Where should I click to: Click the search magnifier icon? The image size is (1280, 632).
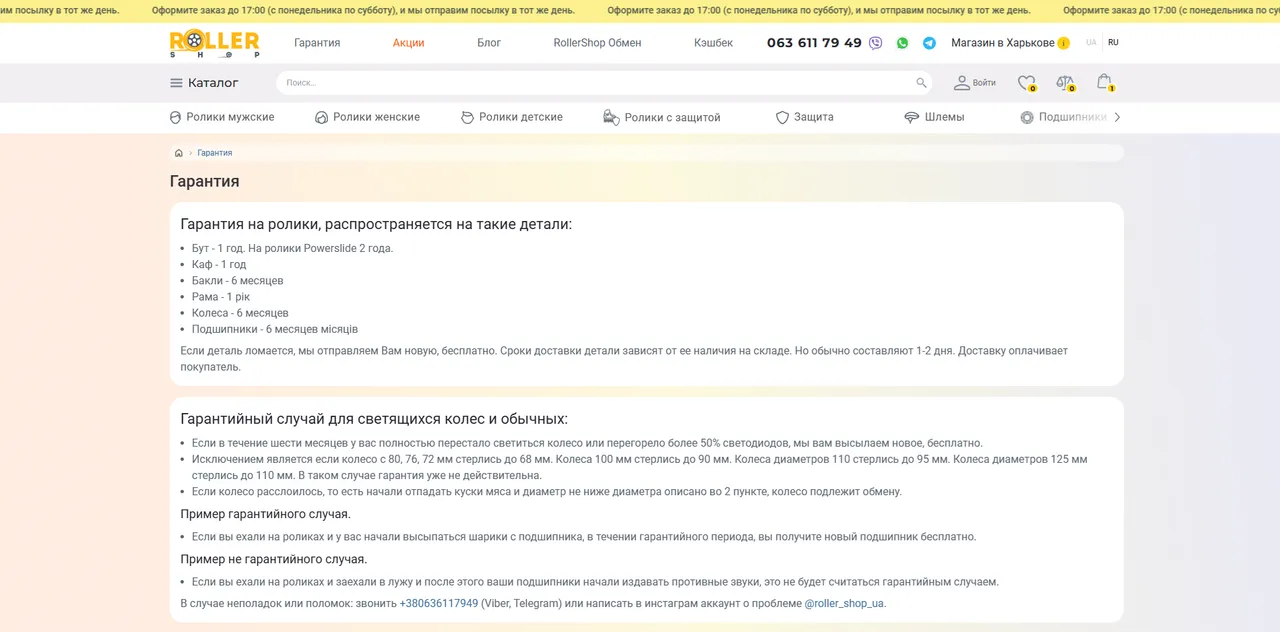[921, 83]
